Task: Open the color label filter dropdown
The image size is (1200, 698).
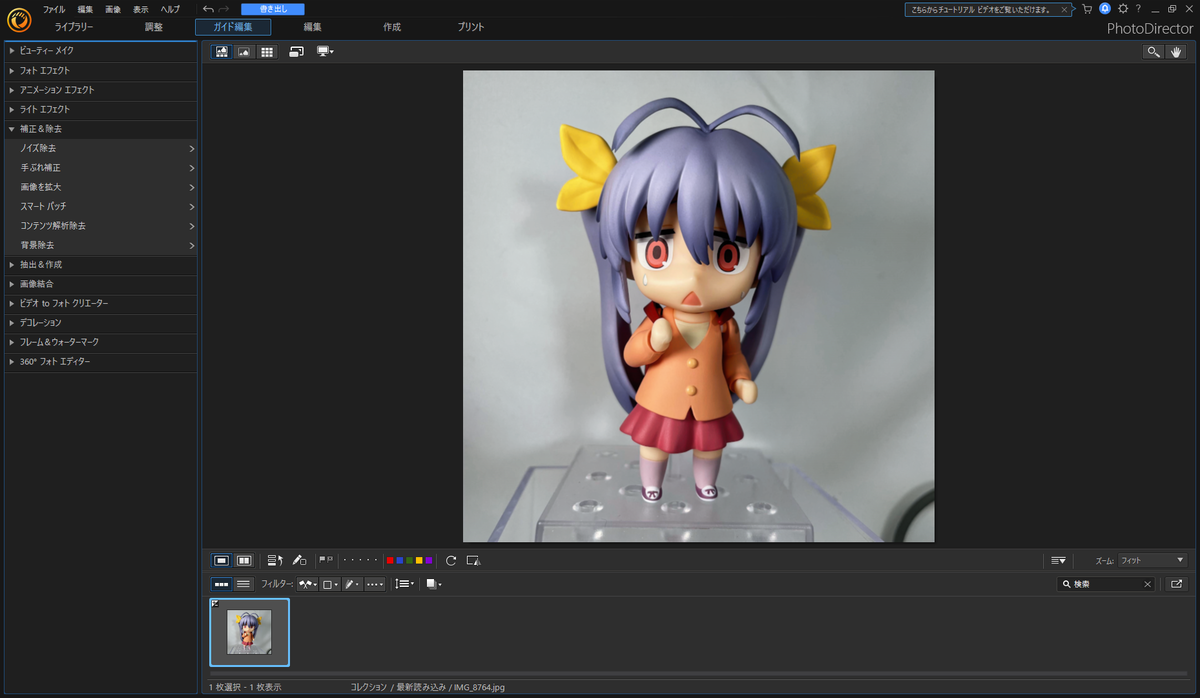Action: [330, 584]
